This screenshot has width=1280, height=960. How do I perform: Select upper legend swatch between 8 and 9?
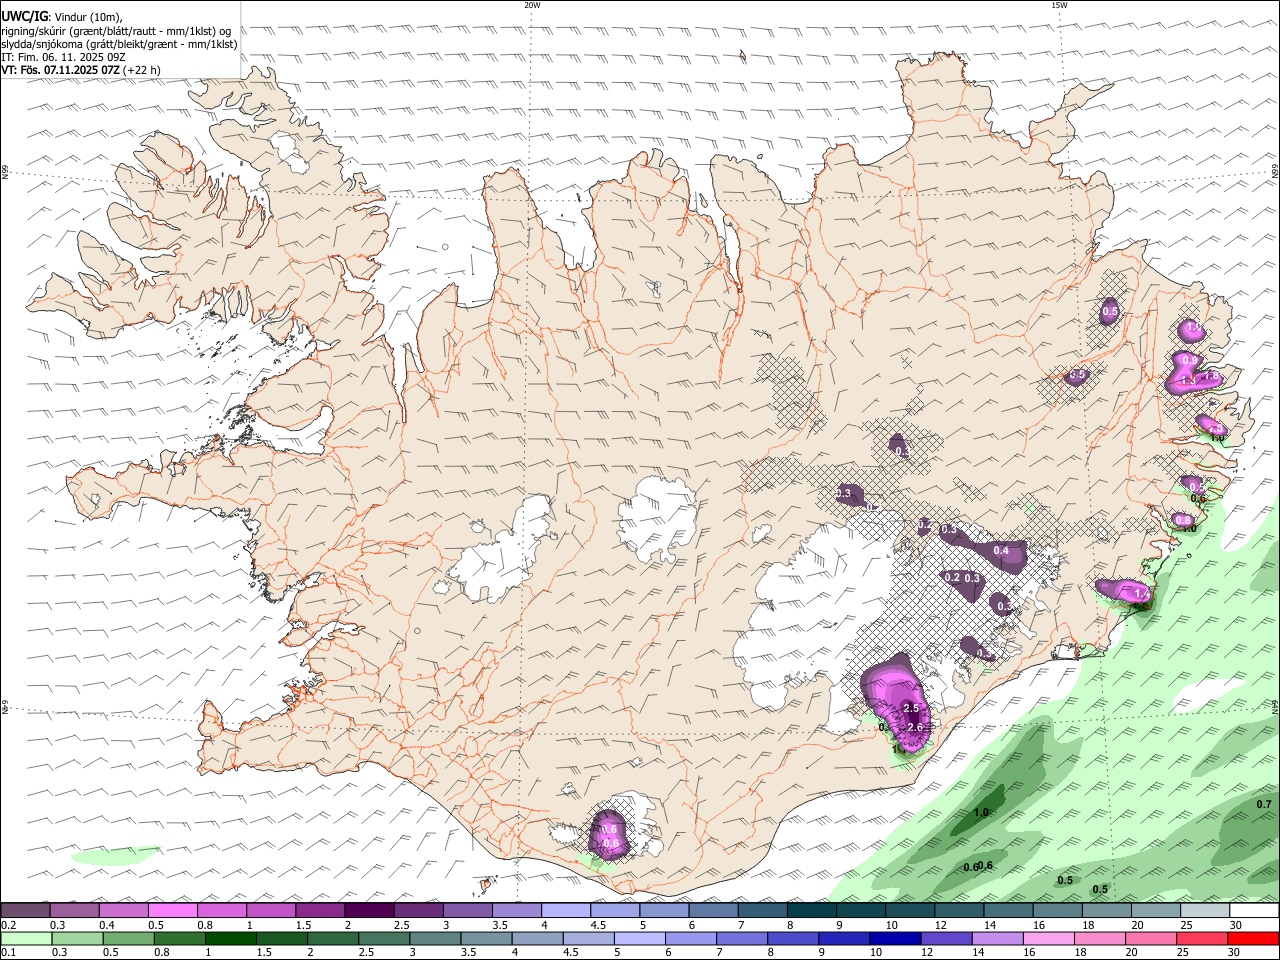coord(811,910)
